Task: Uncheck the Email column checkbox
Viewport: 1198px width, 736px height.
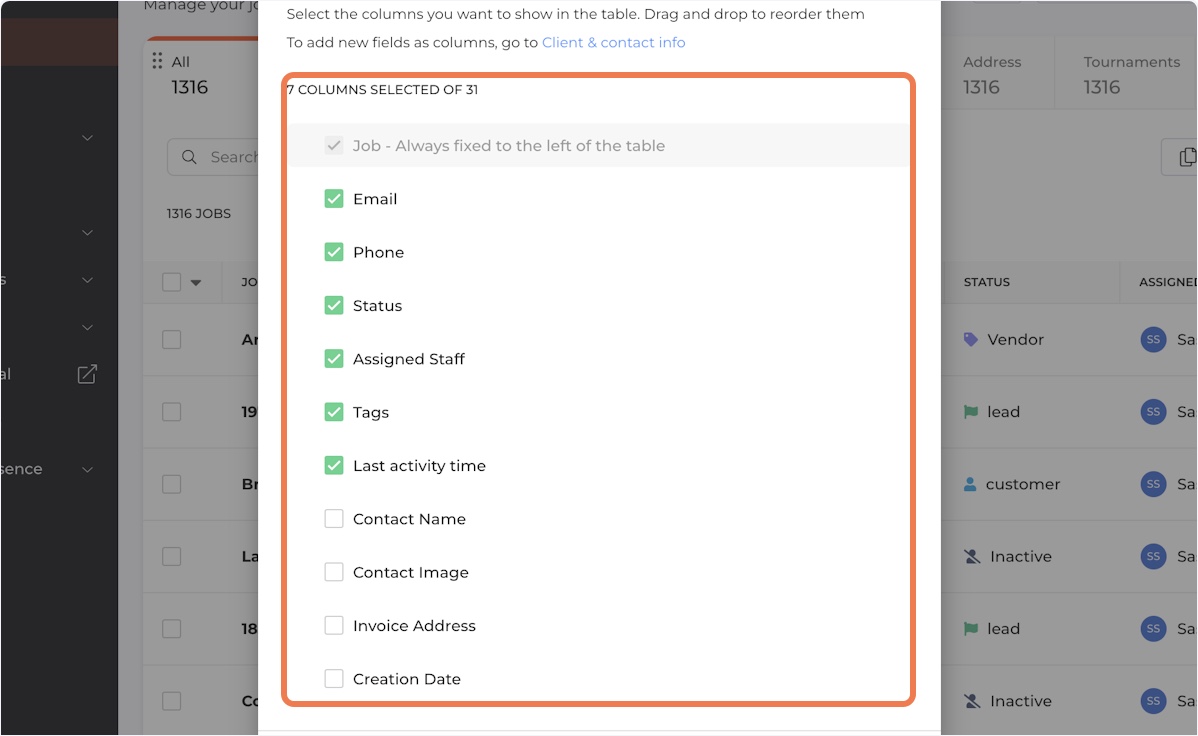Action: (x=334, y=199)
